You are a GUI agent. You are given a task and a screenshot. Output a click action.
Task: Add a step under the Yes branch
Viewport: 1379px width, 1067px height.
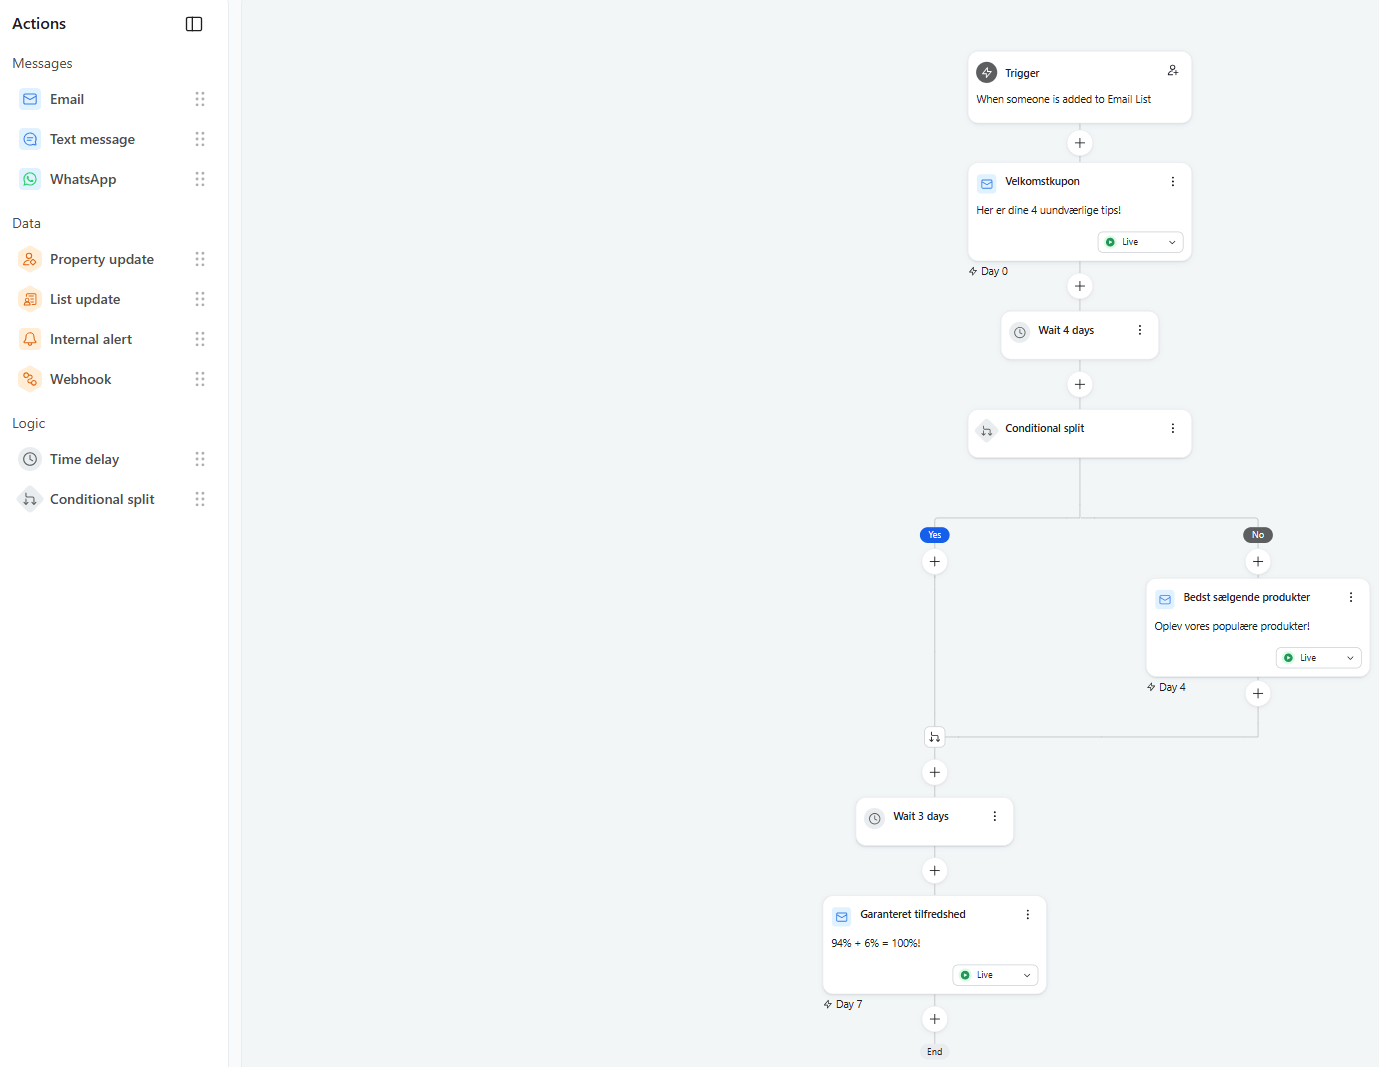pyautogui.click(x=935, y=562)
